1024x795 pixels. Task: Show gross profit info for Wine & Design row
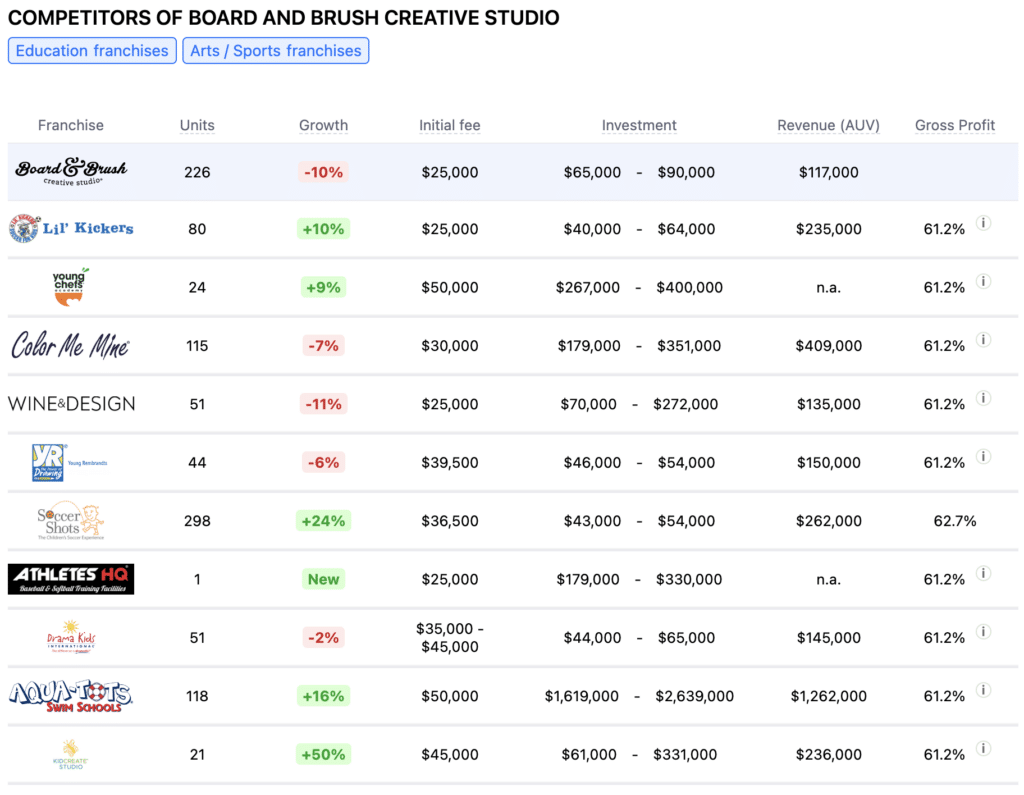(x=984, y=398)
